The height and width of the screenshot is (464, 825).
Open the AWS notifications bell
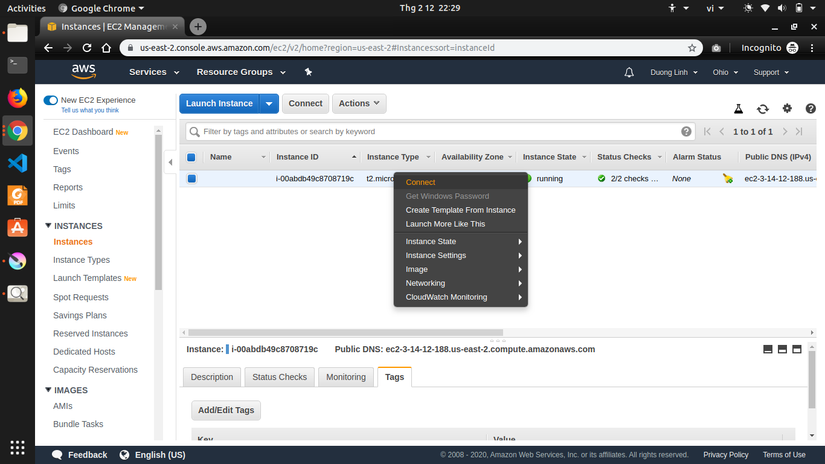(629, 73)
